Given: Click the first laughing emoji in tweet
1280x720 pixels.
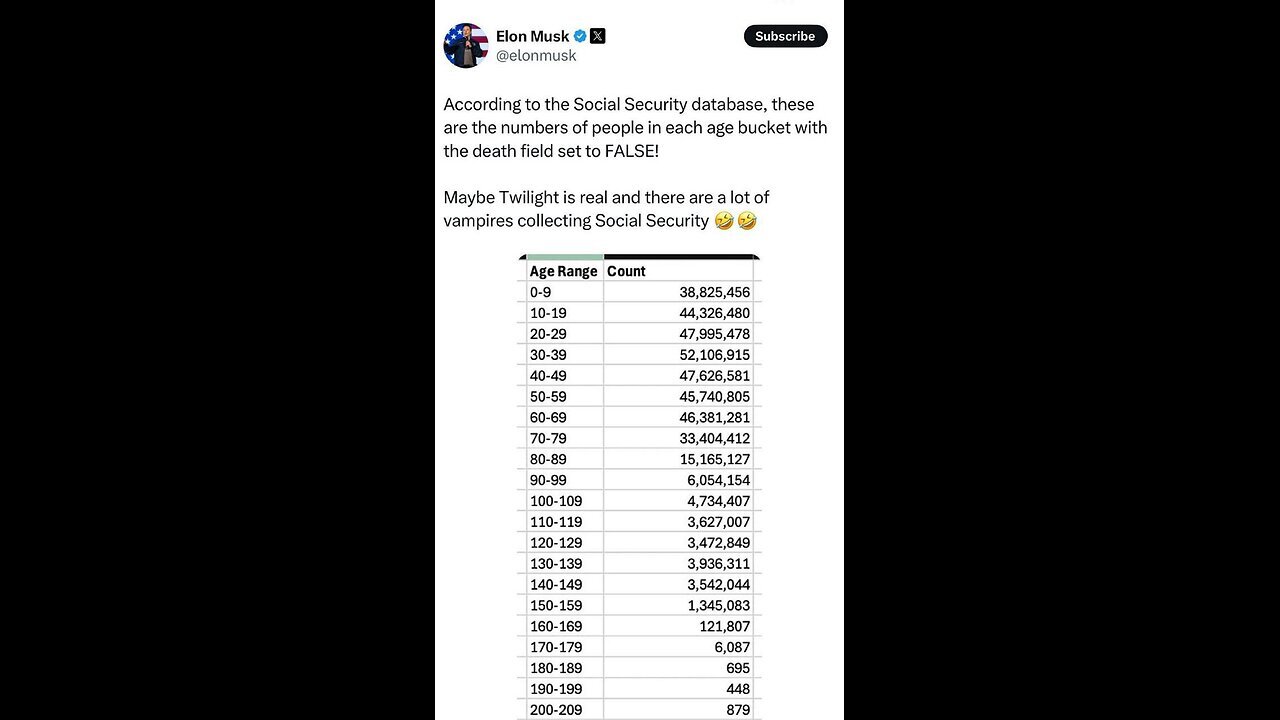Looking at the screenshot, I should [x=724, y=221].
